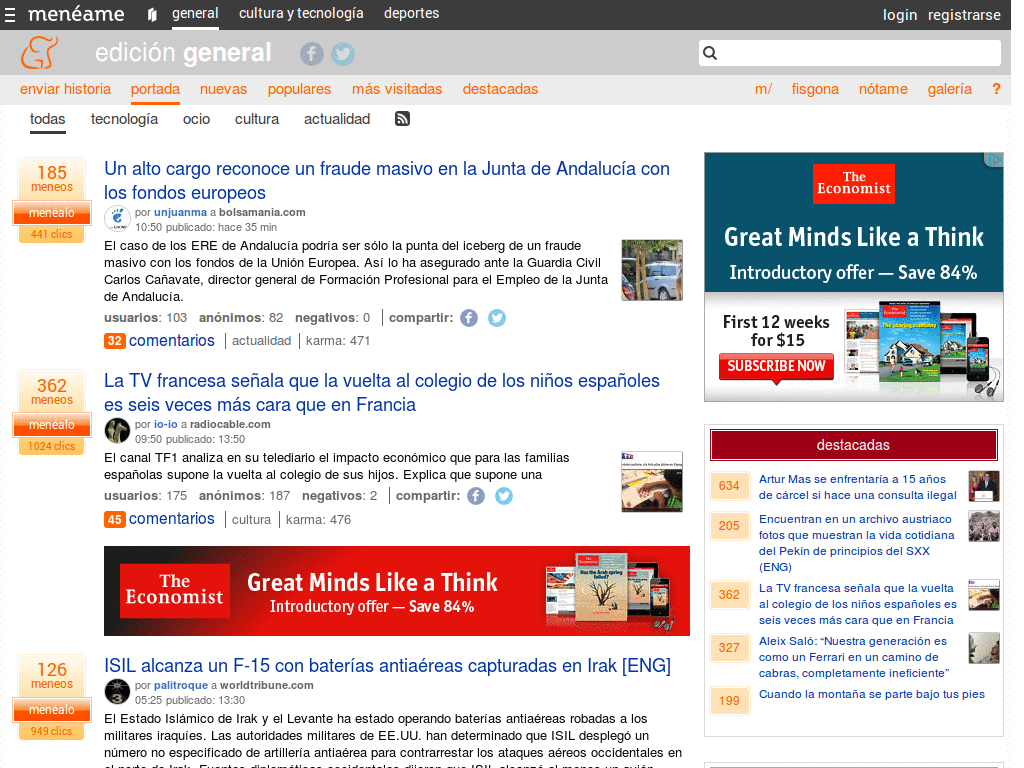Click the Economist horizontal banner ad
Screen dimensions: 1024x768
(396, 591)
